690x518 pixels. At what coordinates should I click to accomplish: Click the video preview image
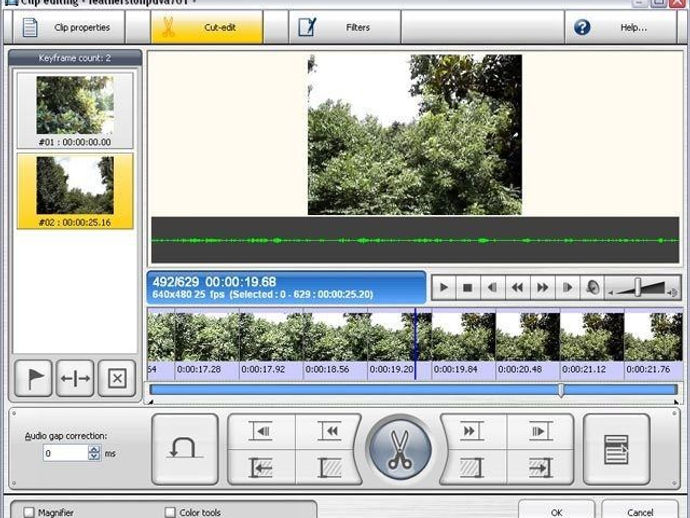(x=415, y=135)
